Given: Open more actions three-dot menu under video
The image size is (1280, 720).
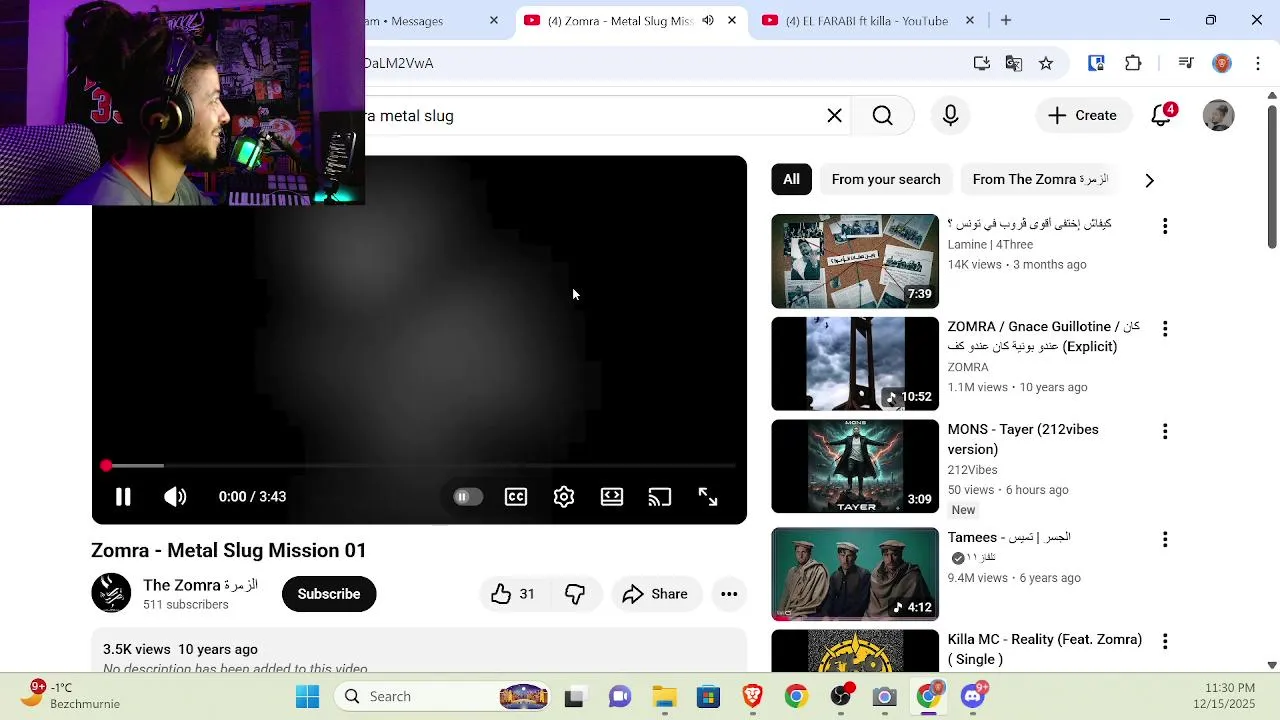Looking at the screenshot, I should click(729, 594).
